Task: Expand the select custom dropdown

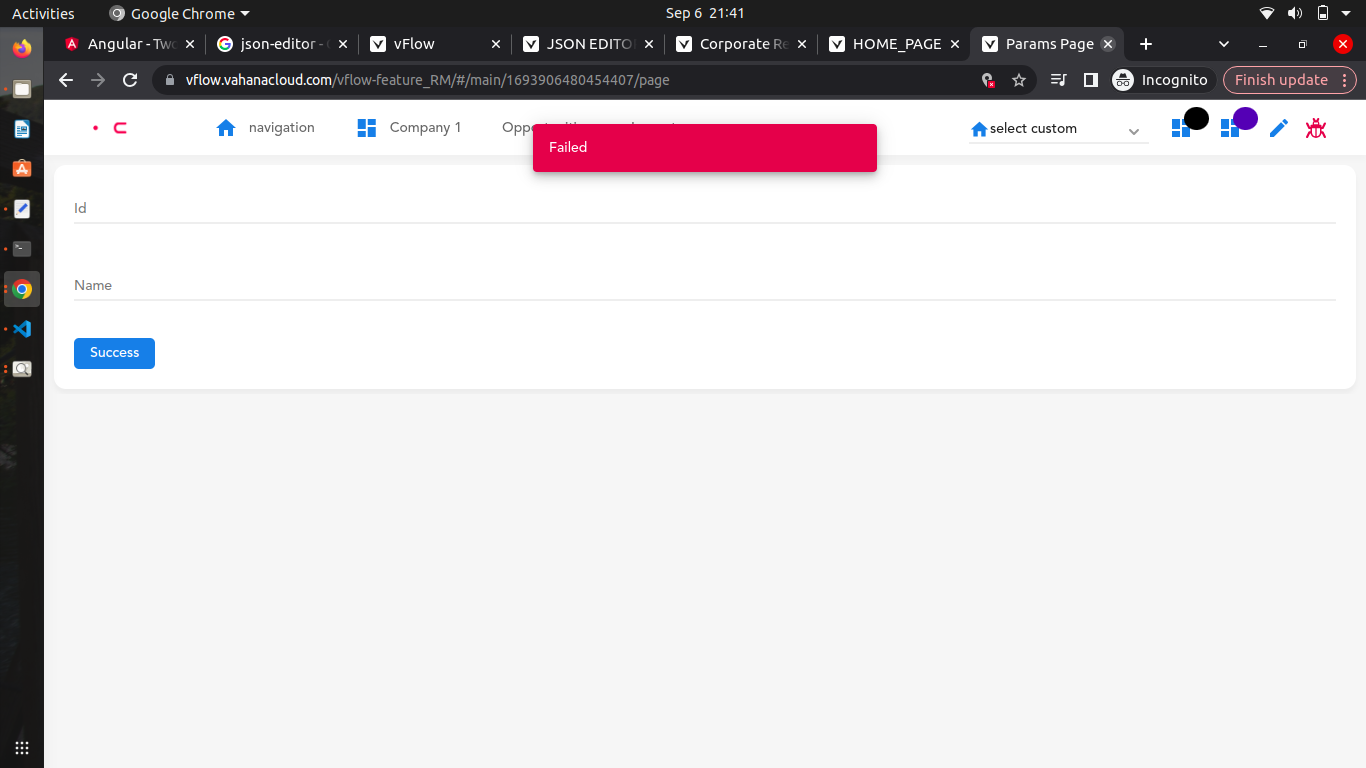Action: click(1059, 129)
